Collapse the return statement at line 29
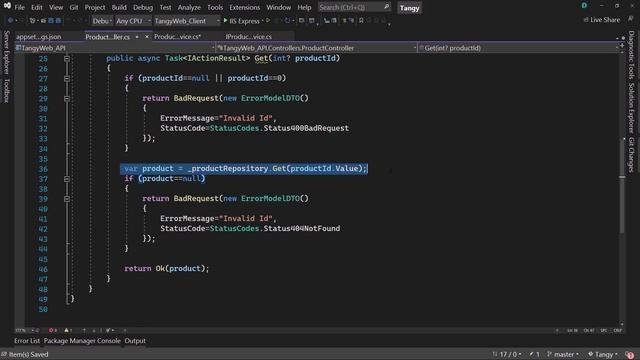The height and width of the screenshot is (360, 640). pyautogui.click(x=67, y=99)
